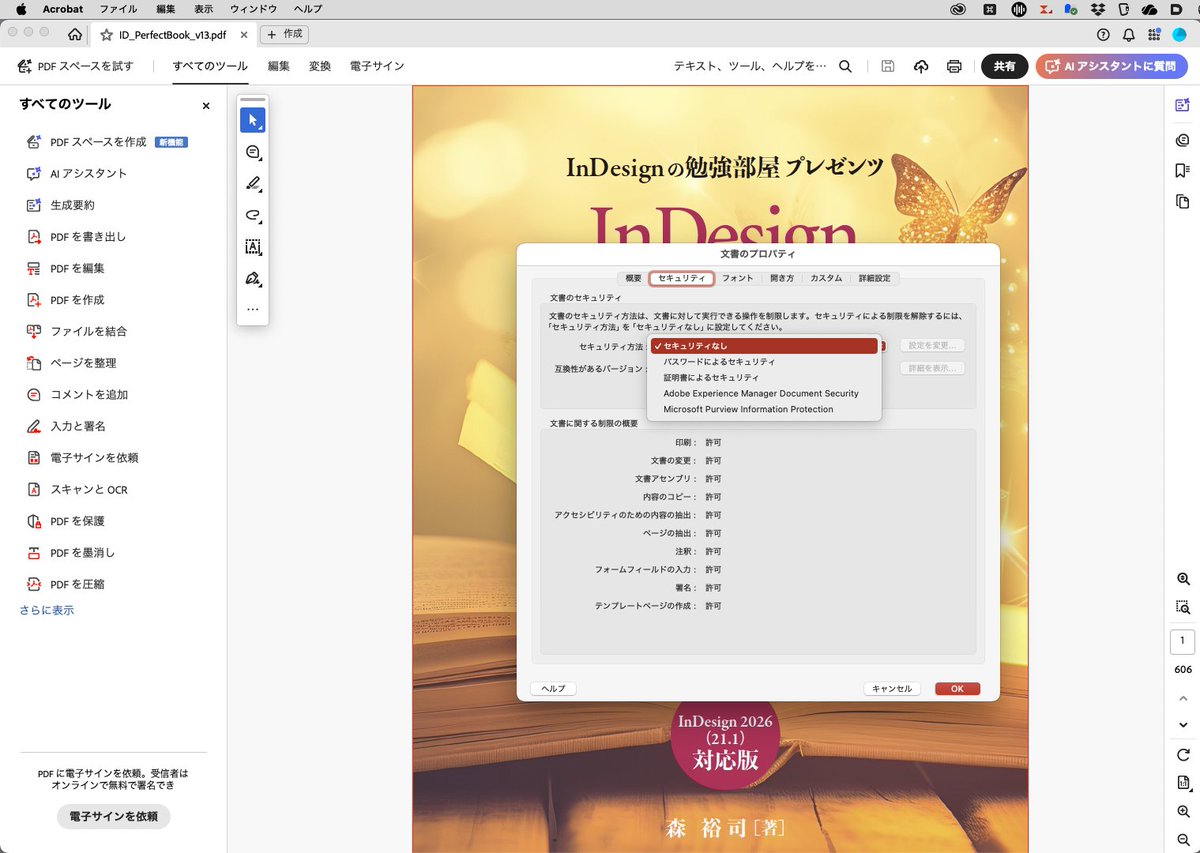This screenshot has width=1200, height=853.
Task: Click キャンセル in the dialog
Action: click(x=891, y=689)
